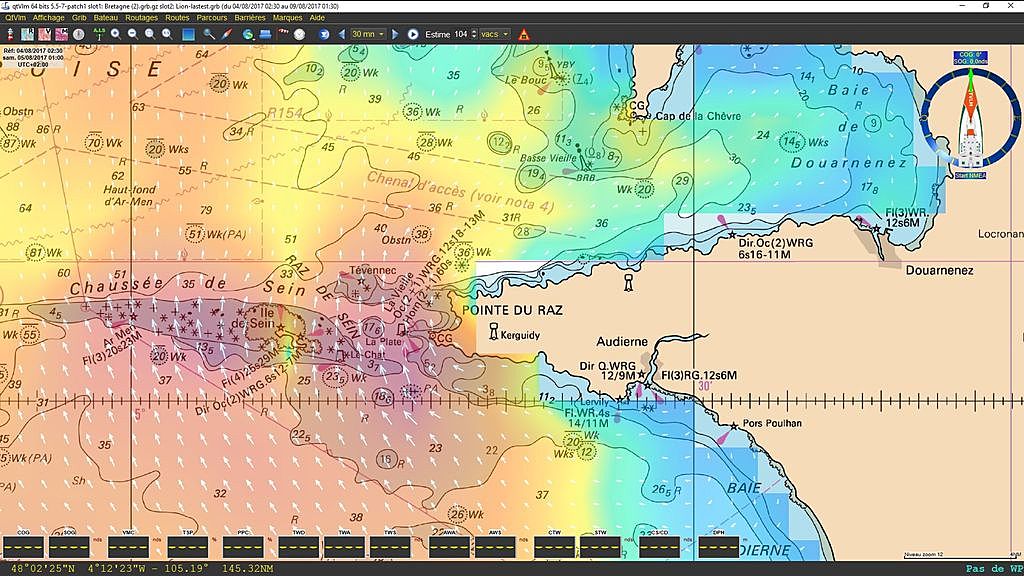
Task: Open the Affichage menu
Action: point(48,18)
